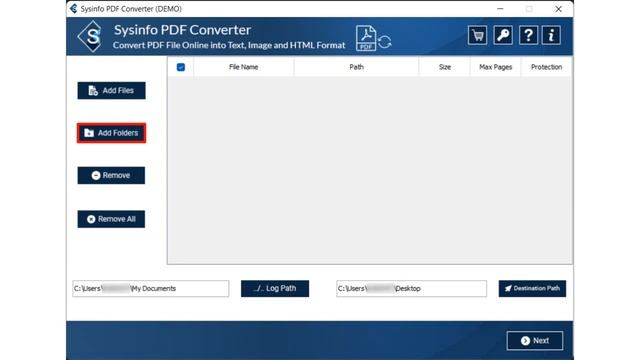Viewport: 640px width, 360px height.
Task: Click the Add Files button
Action: pyautogui.click(x=111, y=91)
